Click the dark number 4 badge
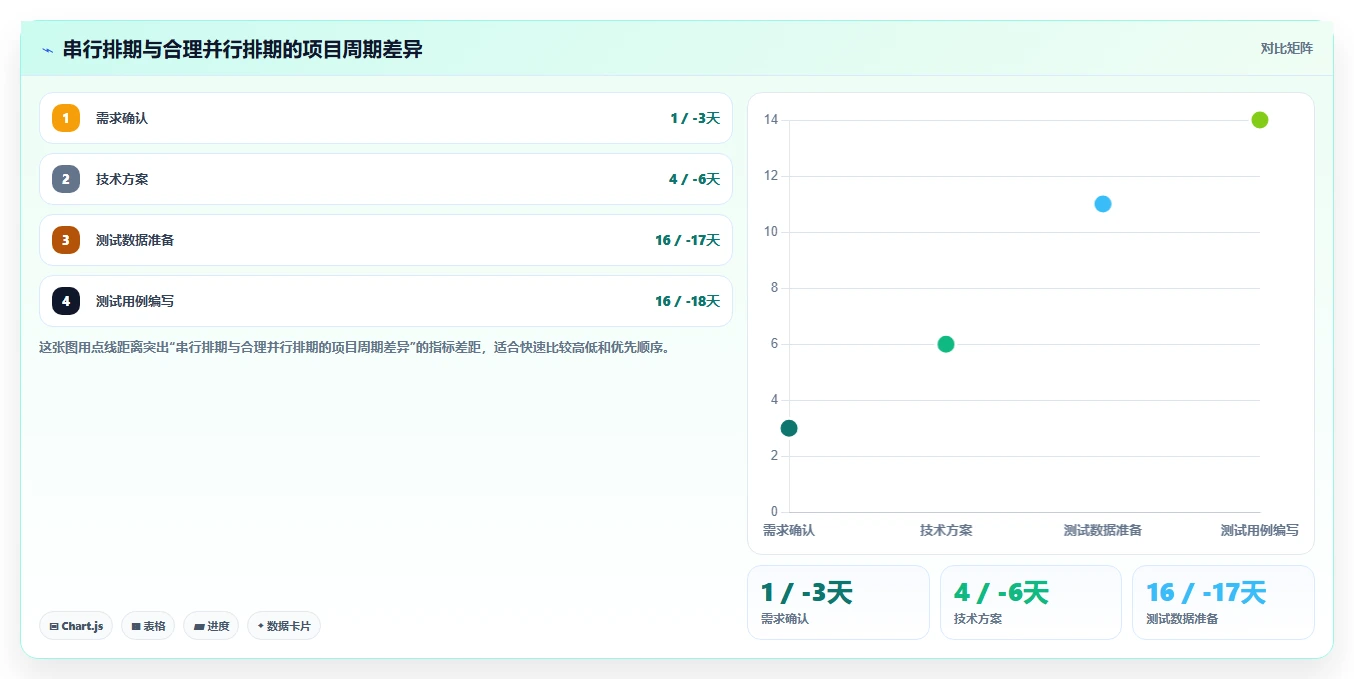1354x679 pixels. 66,301
